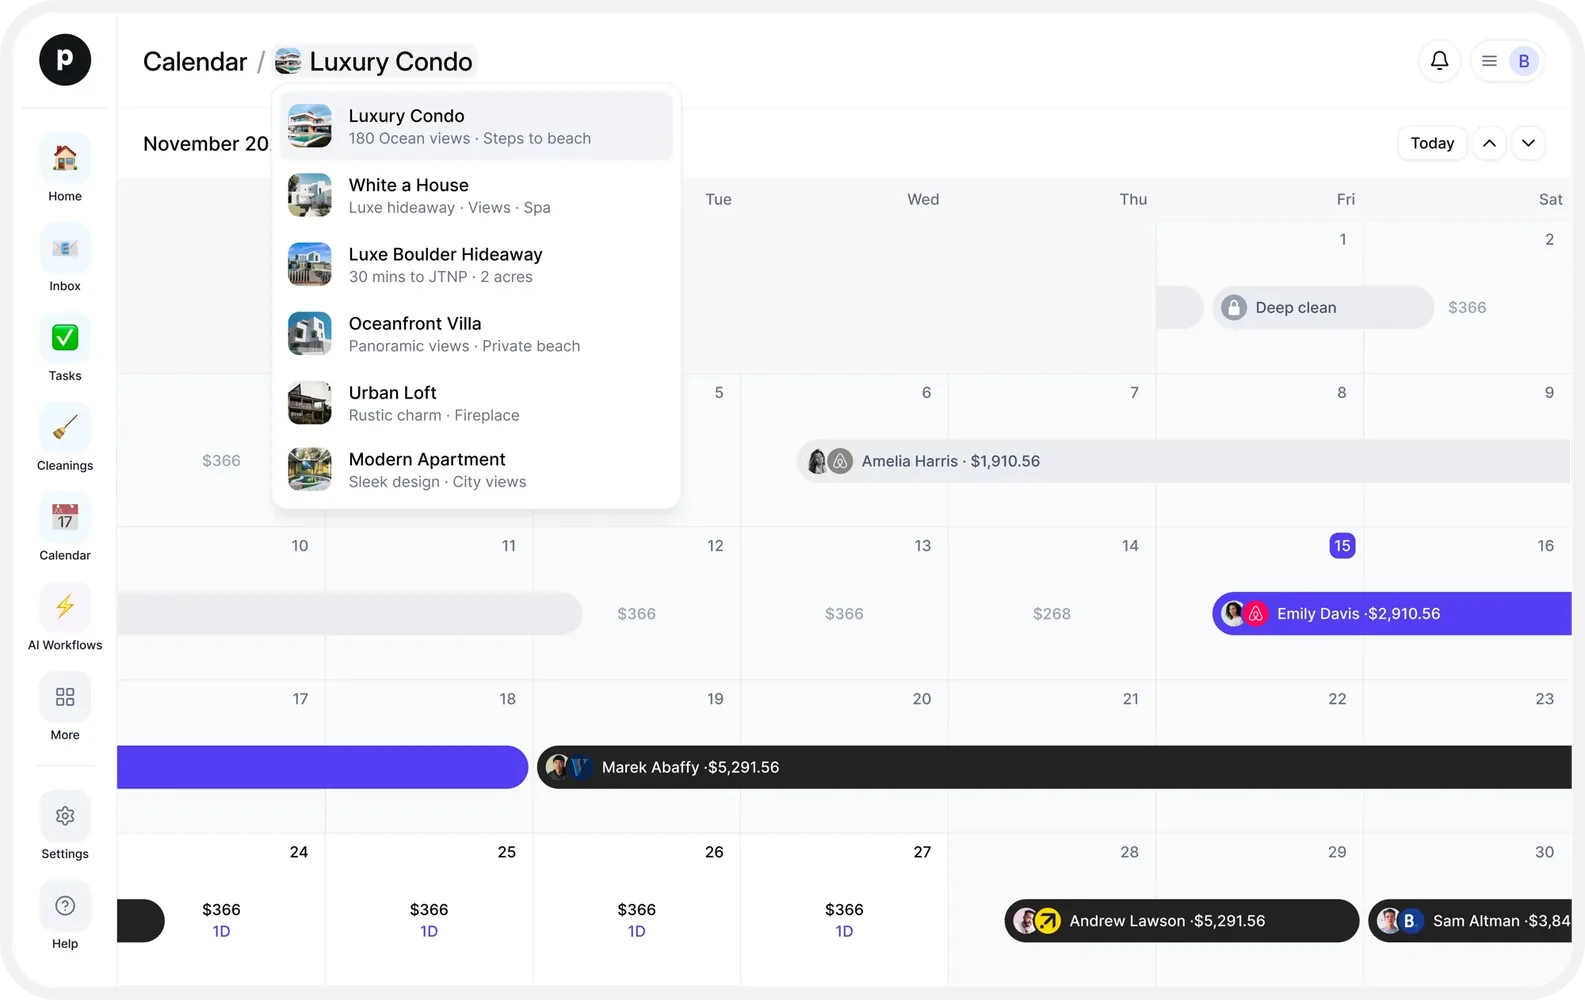Open the Help question mark icon
1585x1000 pixels.
[x=65, y=906]
